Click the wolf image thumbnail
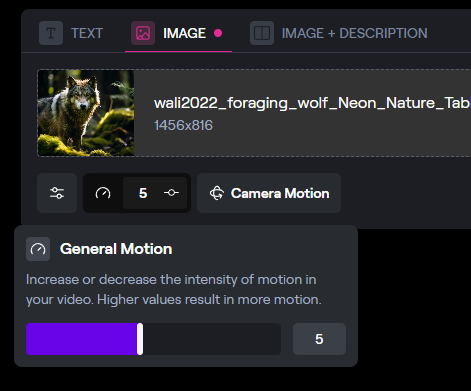This screenshot has height=391, width=471. [x=86, y=113]
